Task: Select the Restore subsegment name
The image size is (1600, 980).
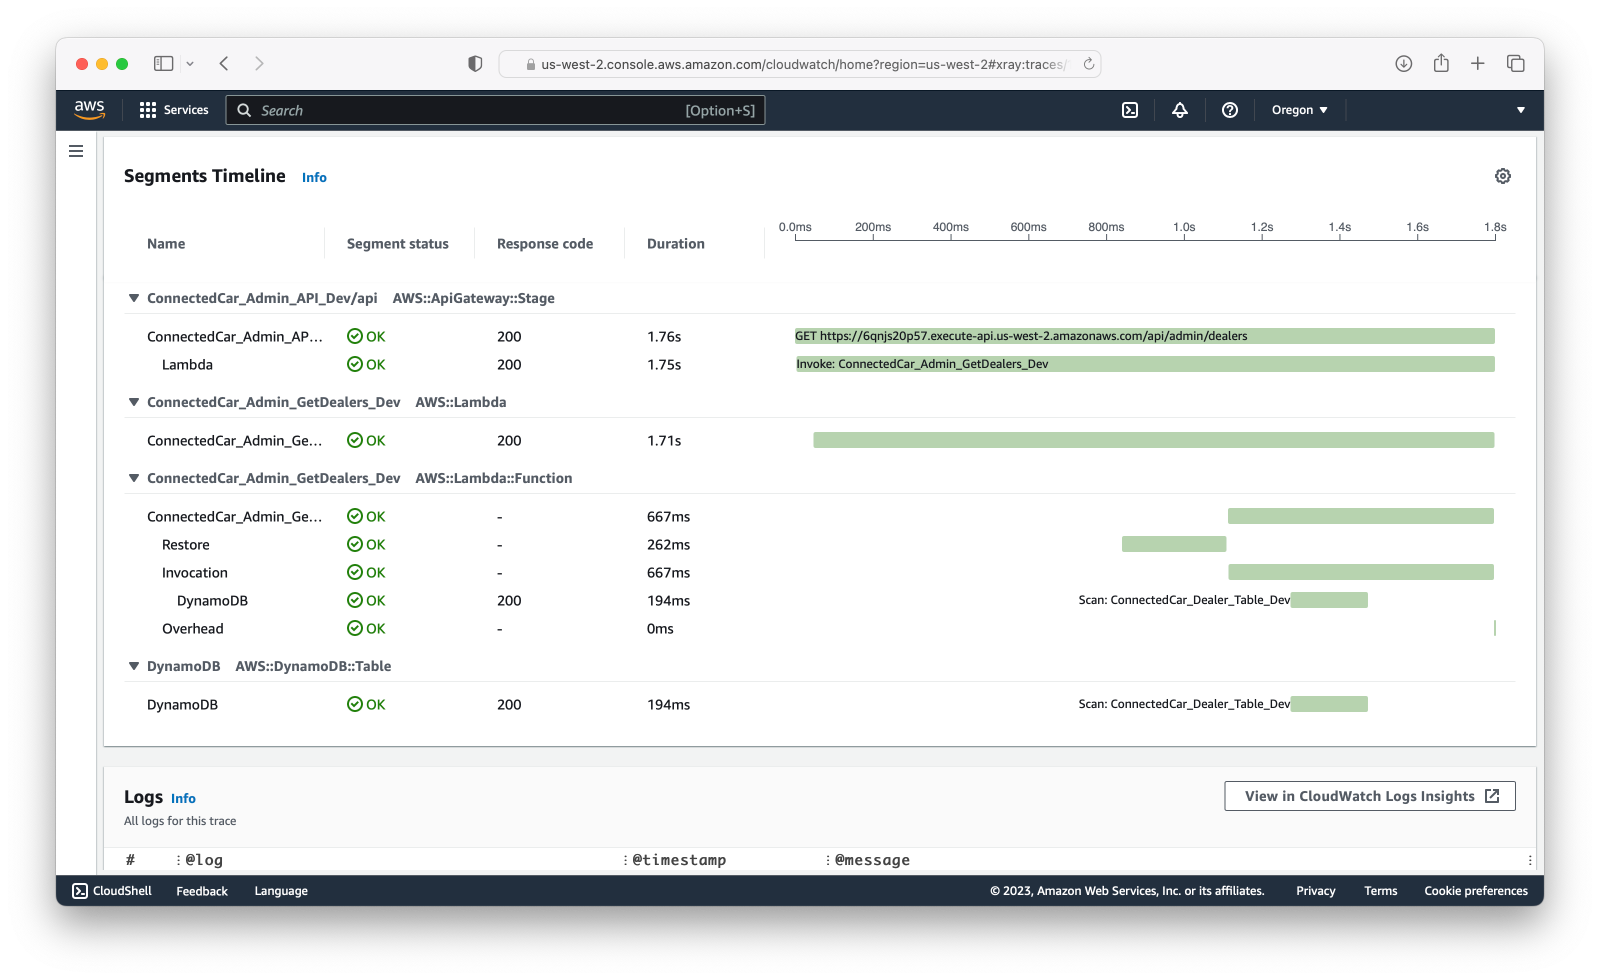Action: click(x=186, y=545)
